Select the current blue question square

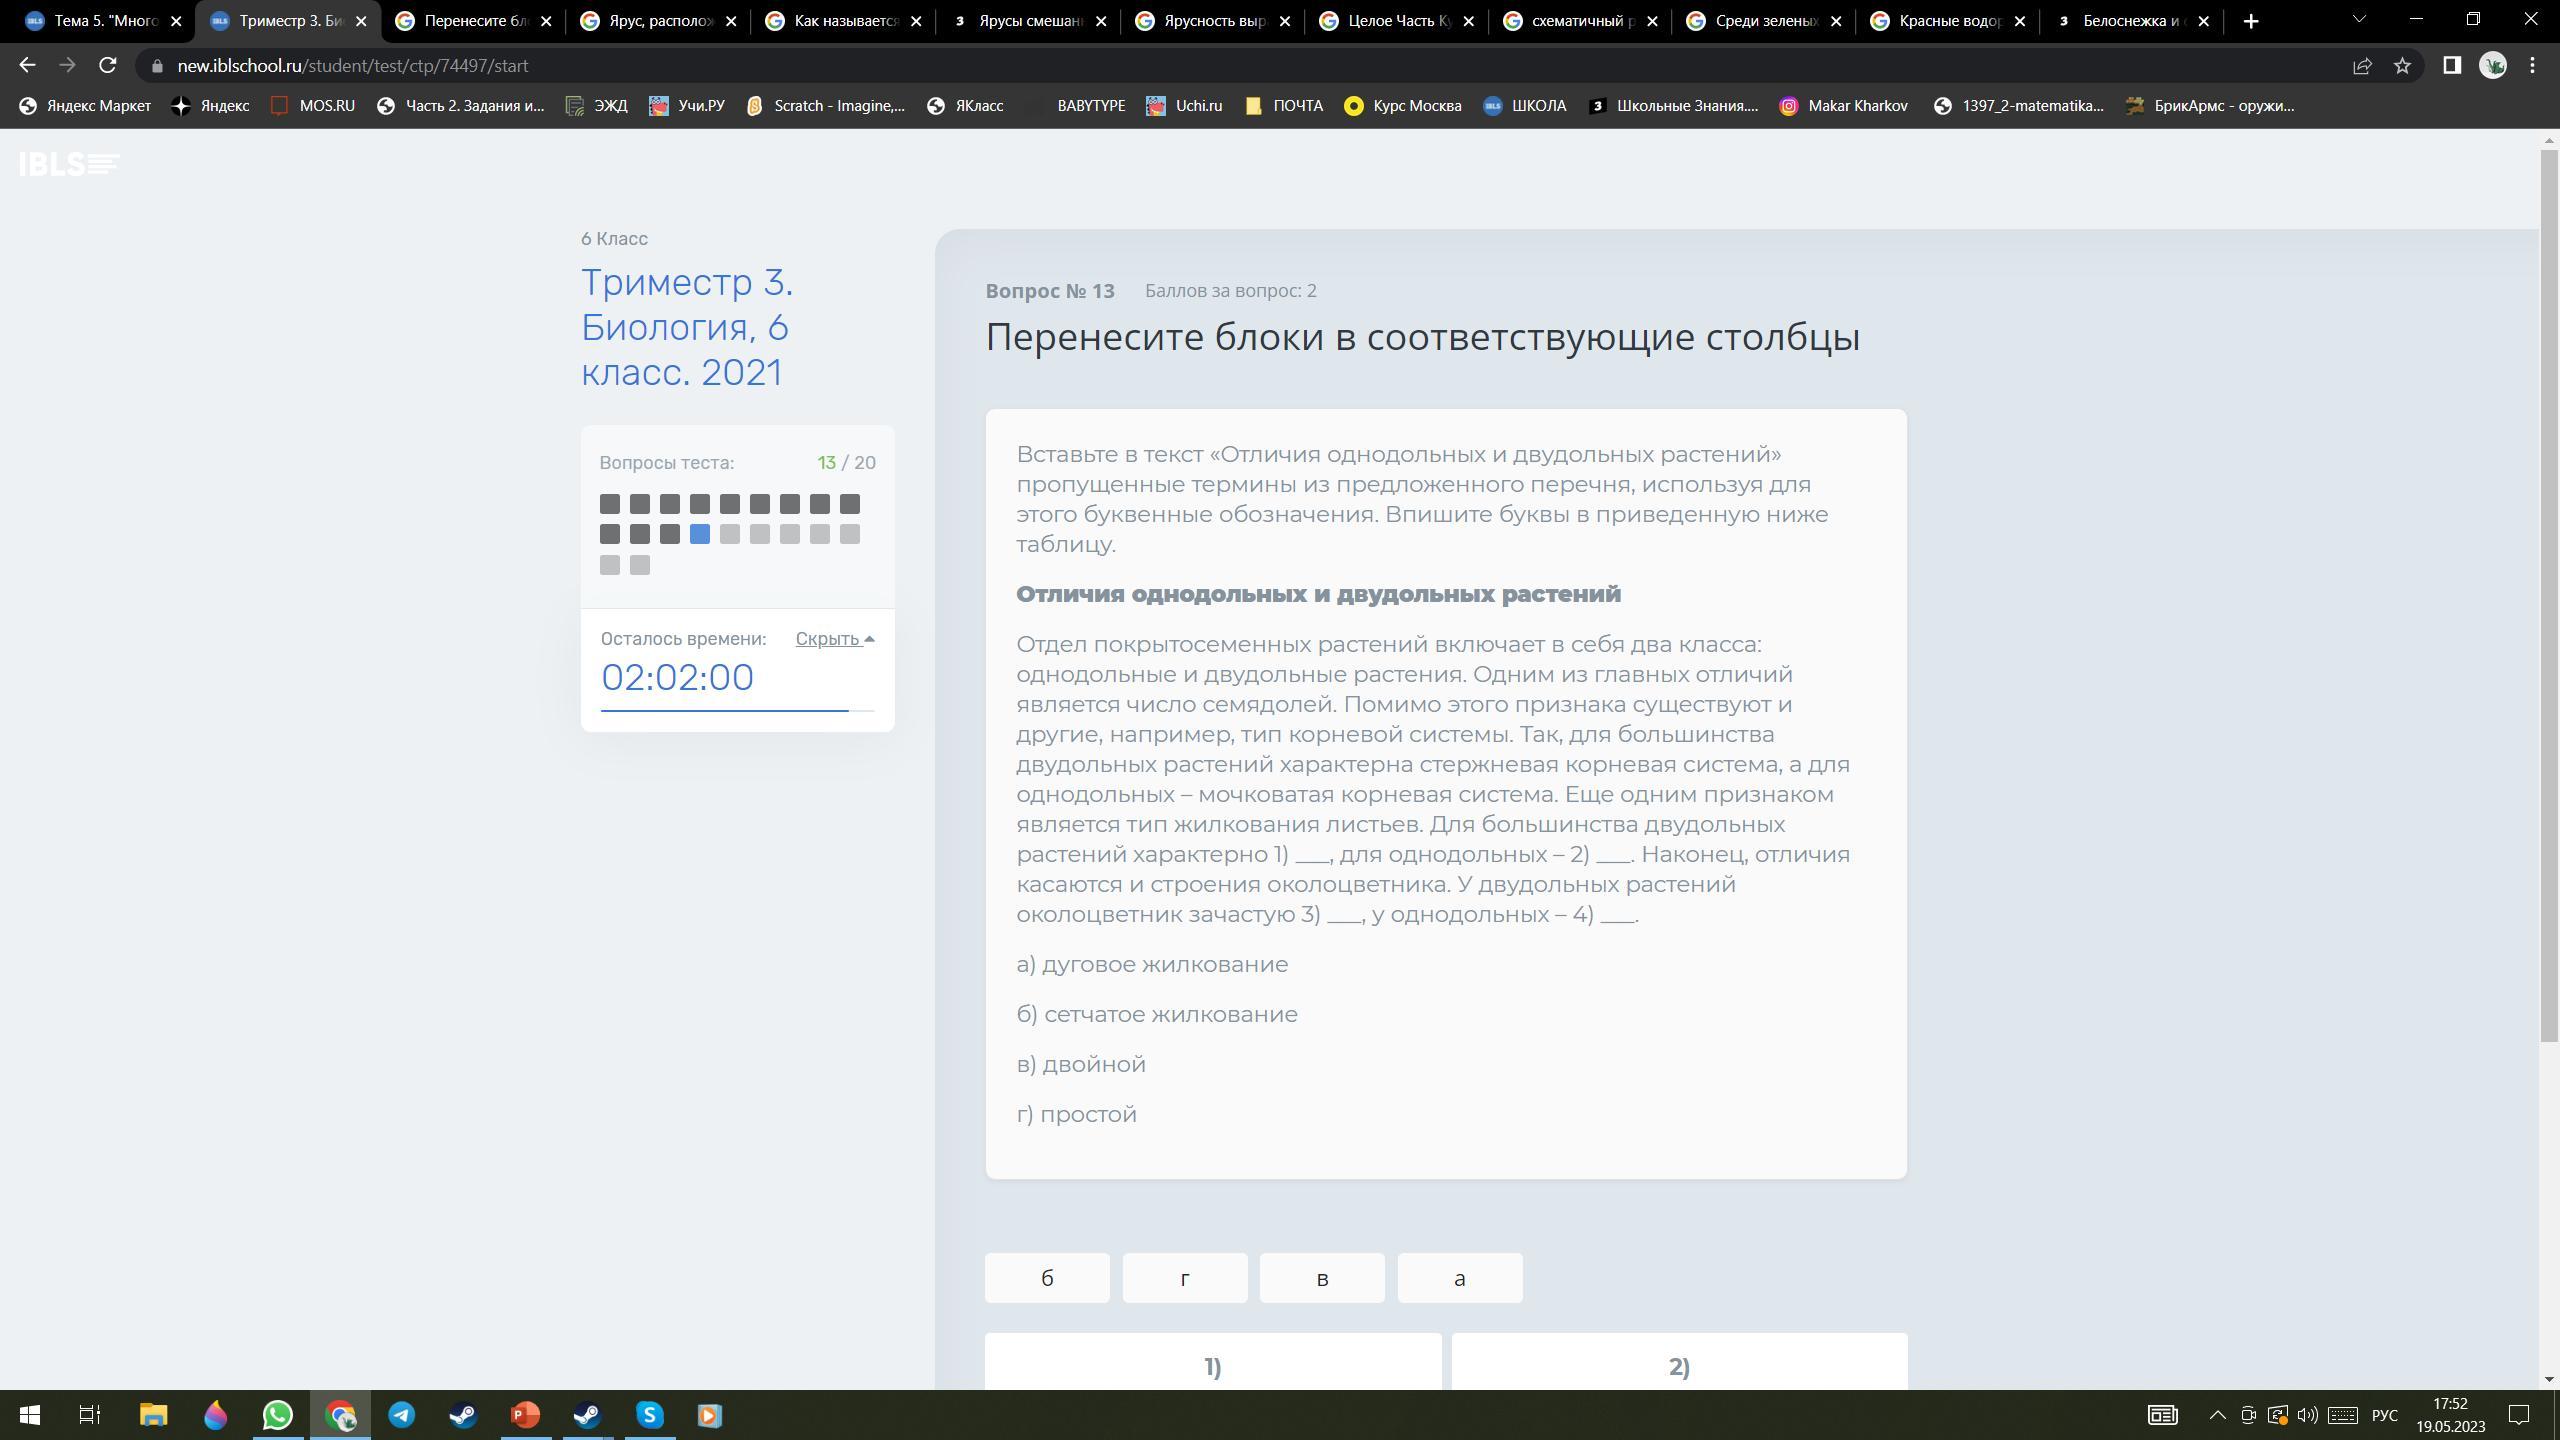coord(700,534)
